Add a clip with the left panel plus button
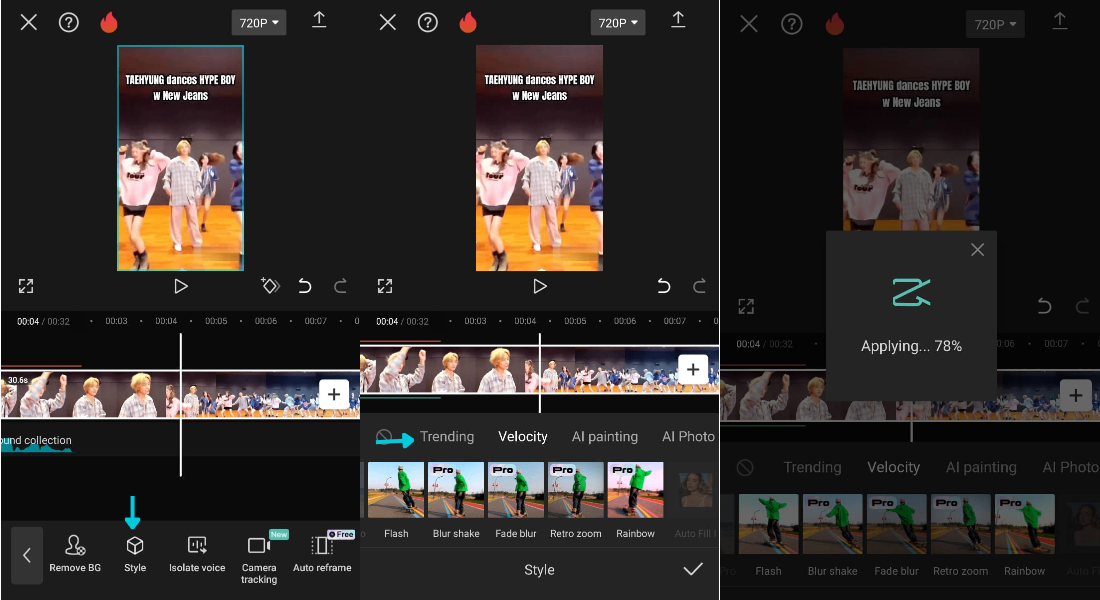The width and height of the screenshot is (1100, 600). click(334, 394)
